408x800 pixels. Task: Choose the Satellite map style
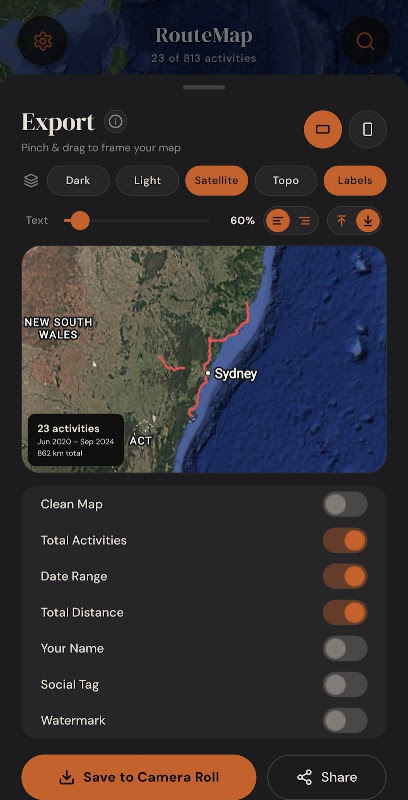coord(216,181)
